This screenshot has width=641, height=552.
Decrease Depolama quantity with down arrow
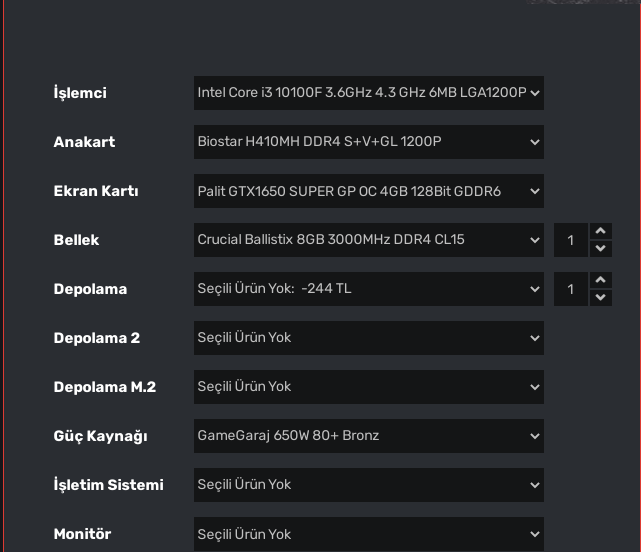(600, 297)
